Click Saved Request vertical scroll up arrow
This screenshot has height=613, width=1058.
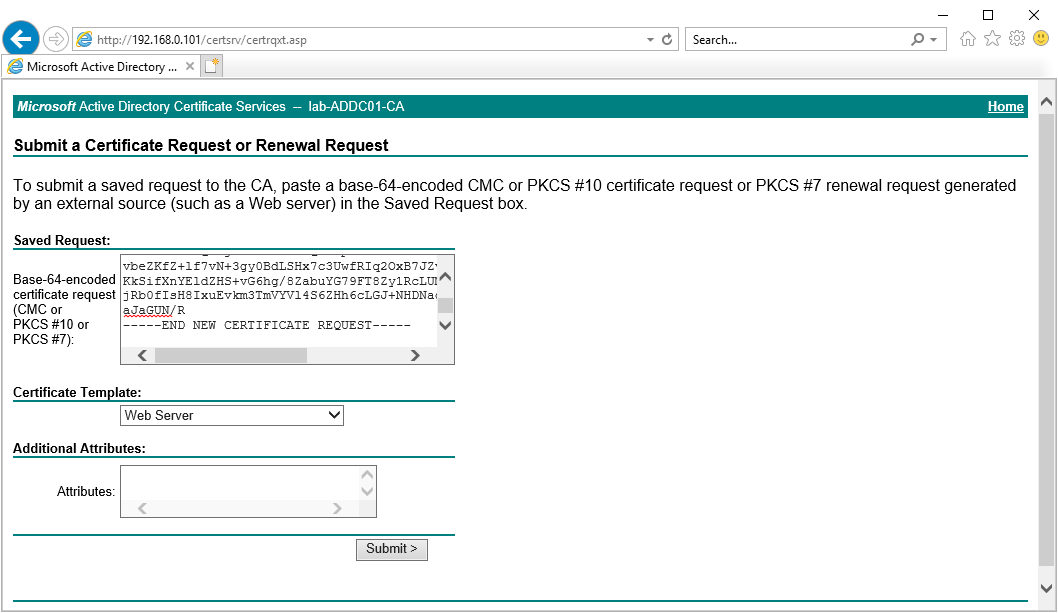445,277
